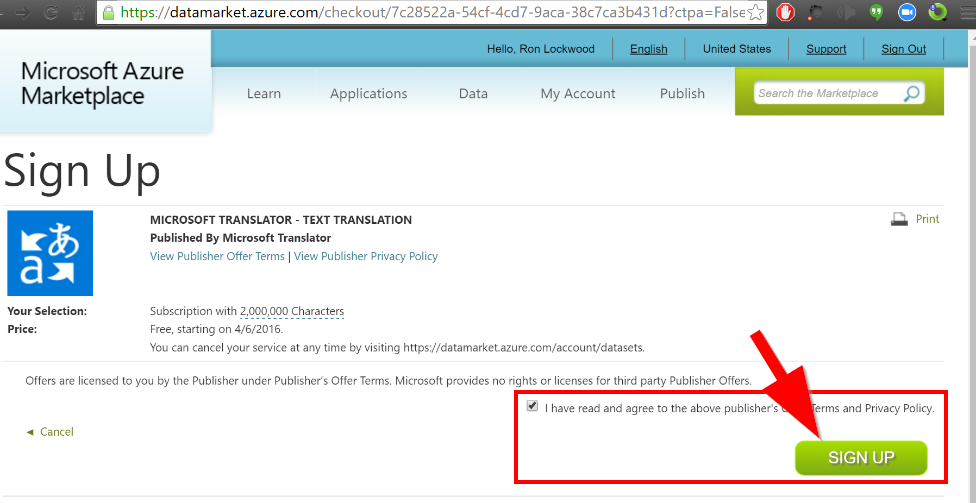Click the Microsoft Translator - Text Translation title
The height and width of the screenshot is (503, 976).
(281, 220)
